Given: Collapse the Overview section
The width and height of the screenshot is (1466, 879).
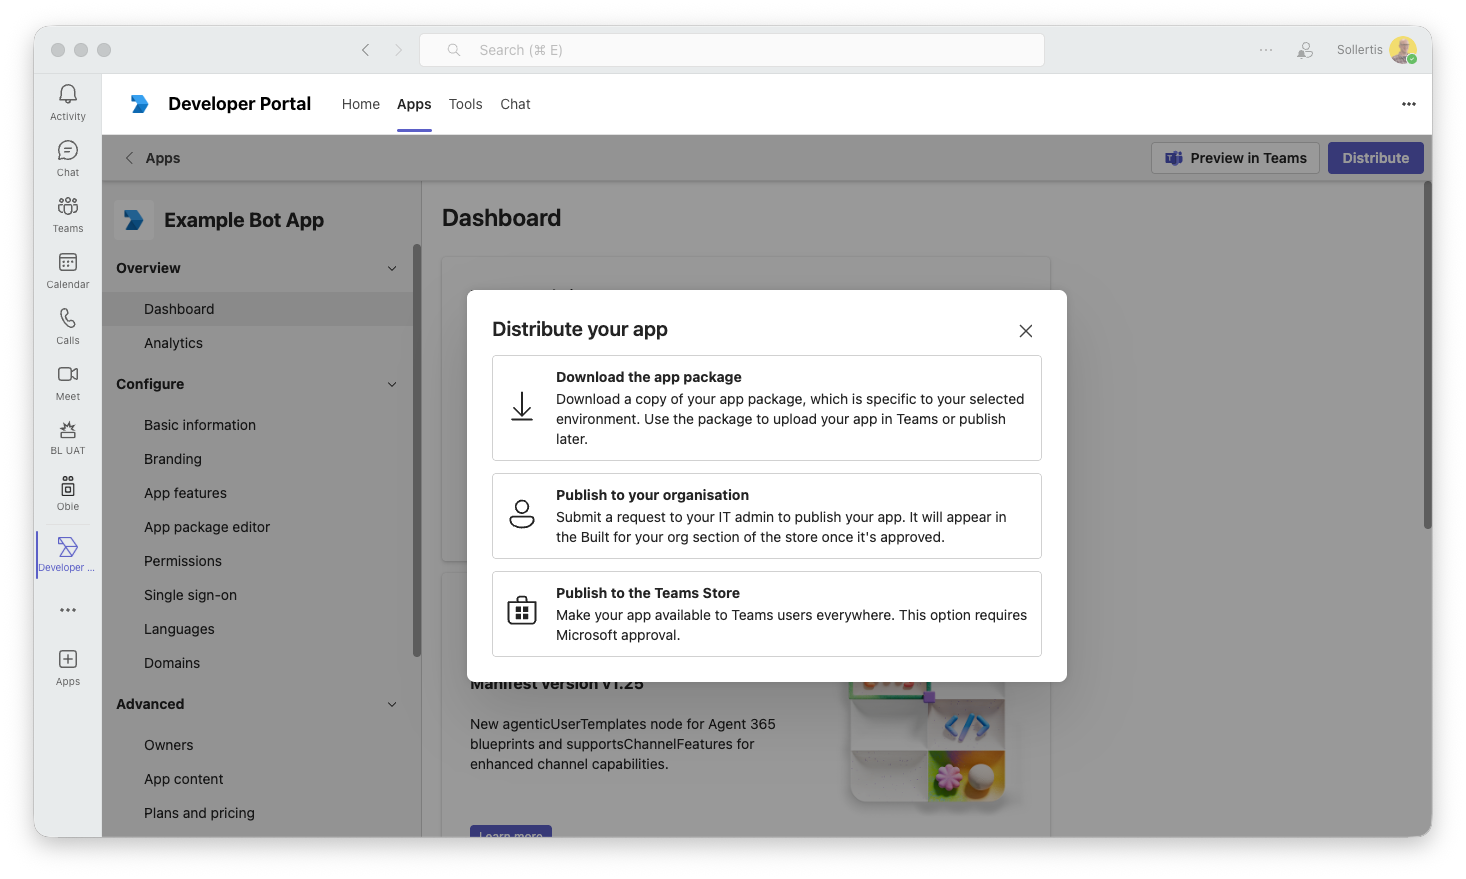Looking at the screenshot, I should point(392,268).
